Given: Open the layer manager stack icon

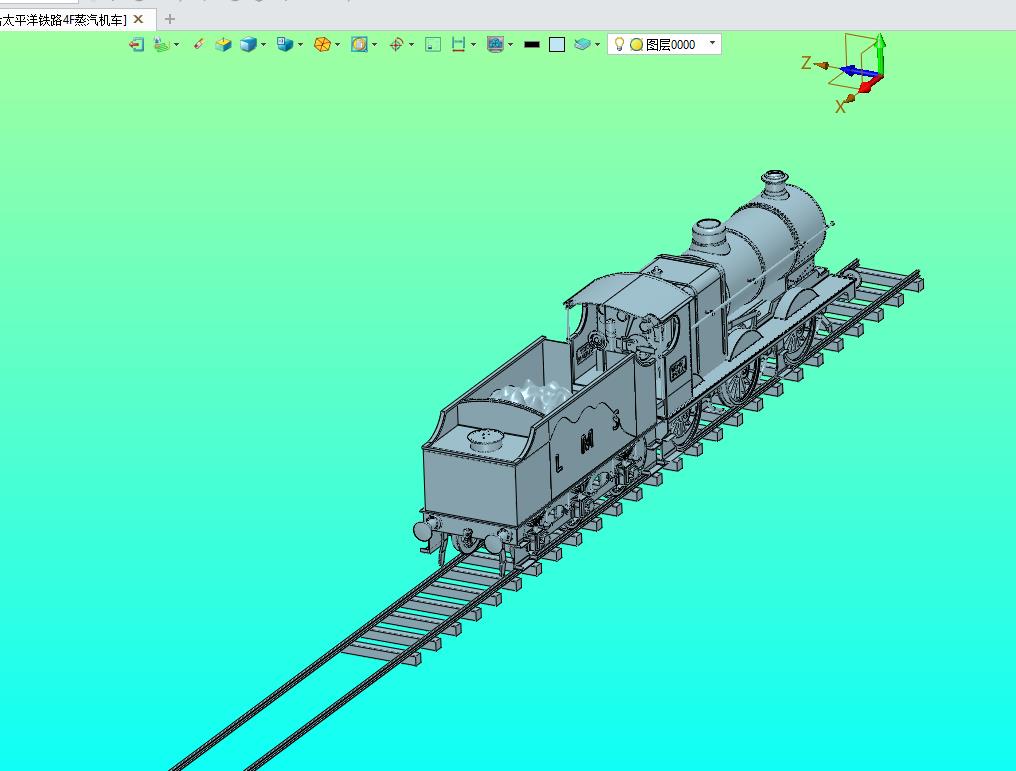Looking at the screenshot, I should point(583,44).
